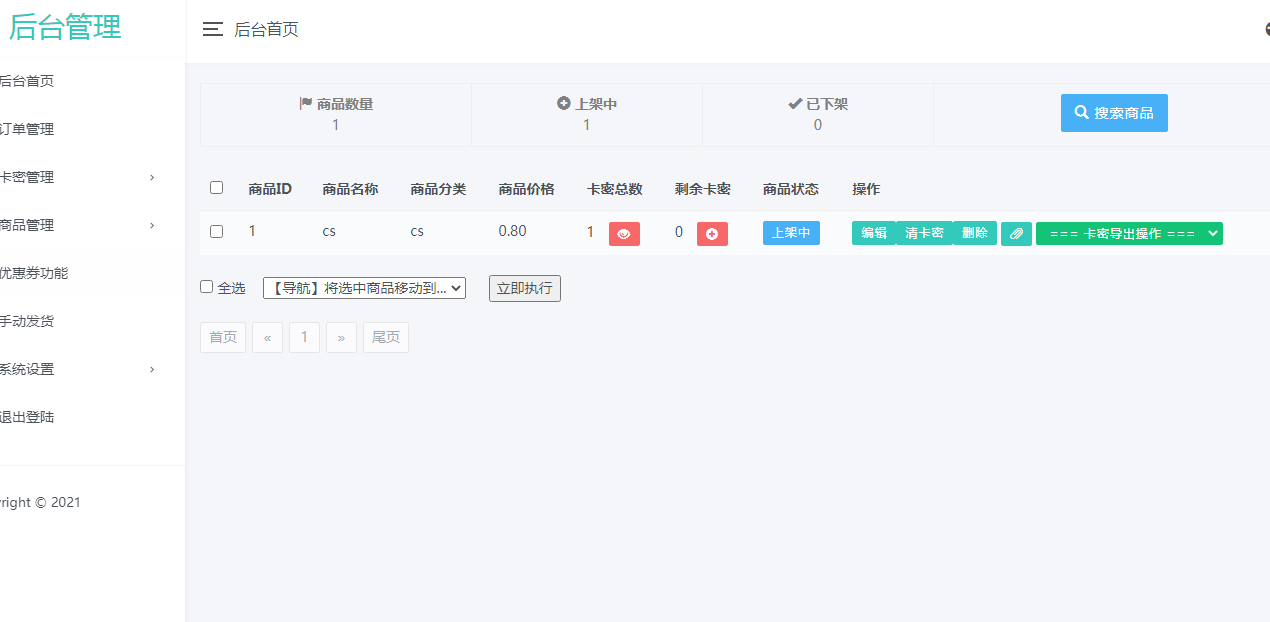The width and height of the screenshot is (1270, 622).
Task: Open the 将选中商品移动到 dropdown
Action: coord(364,288)
